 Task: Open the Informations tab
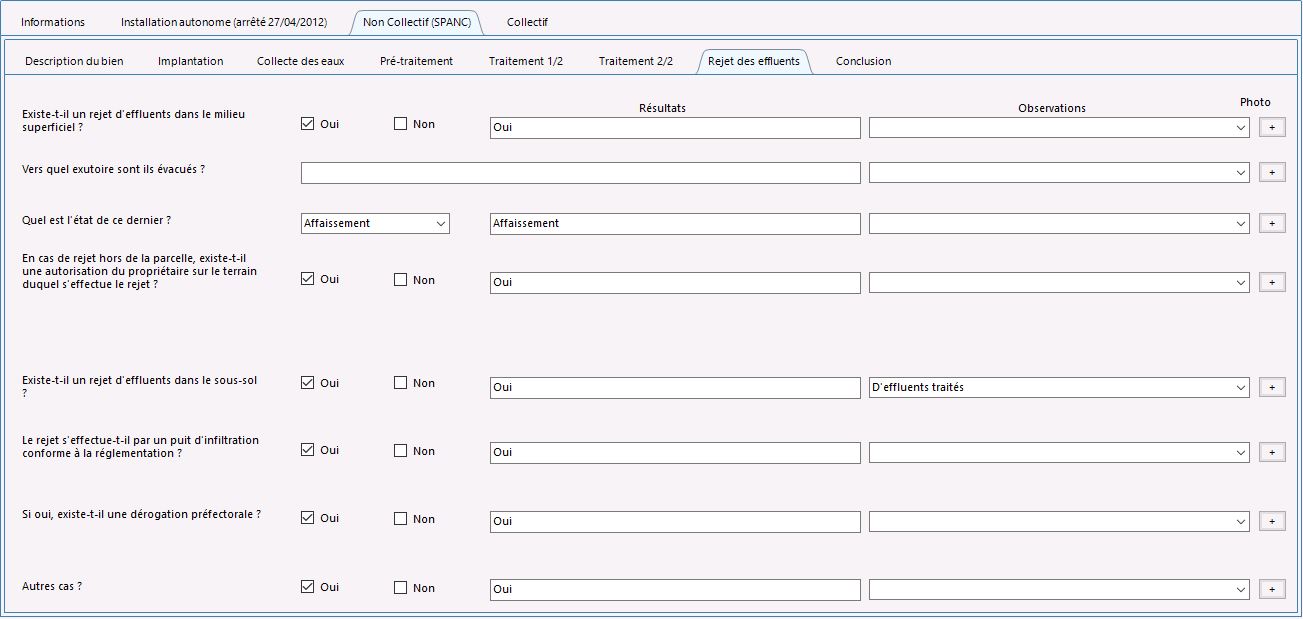53,22
